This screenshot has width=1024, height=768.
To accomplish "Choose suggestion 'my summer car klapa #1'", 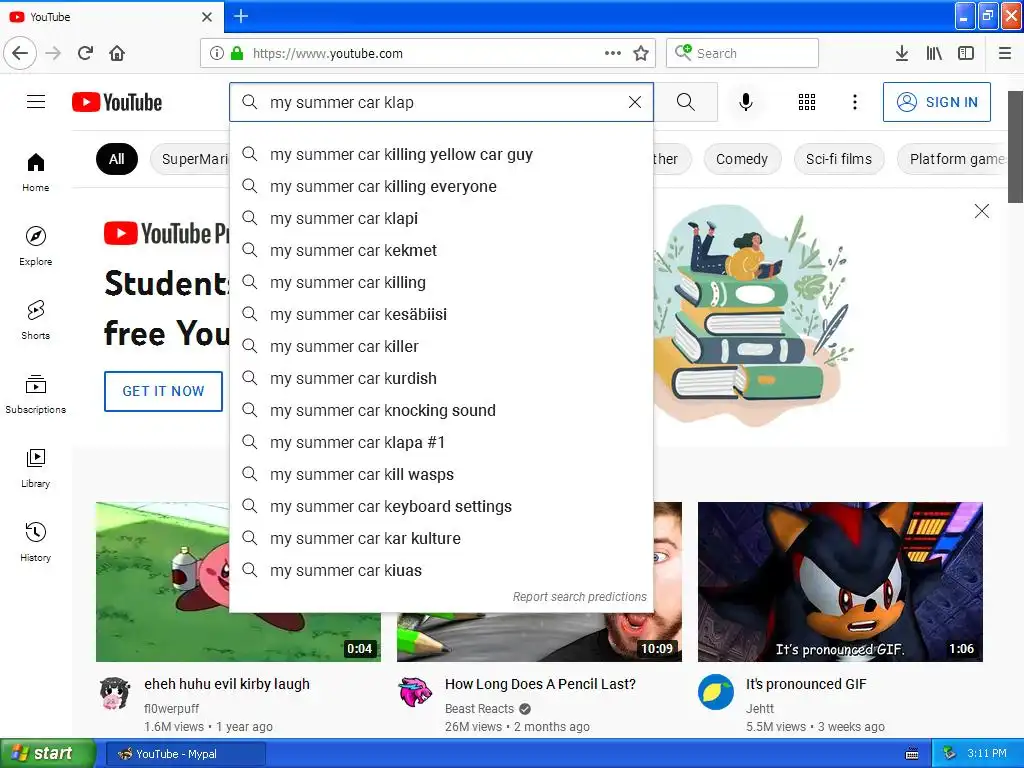I will [441, 443].
